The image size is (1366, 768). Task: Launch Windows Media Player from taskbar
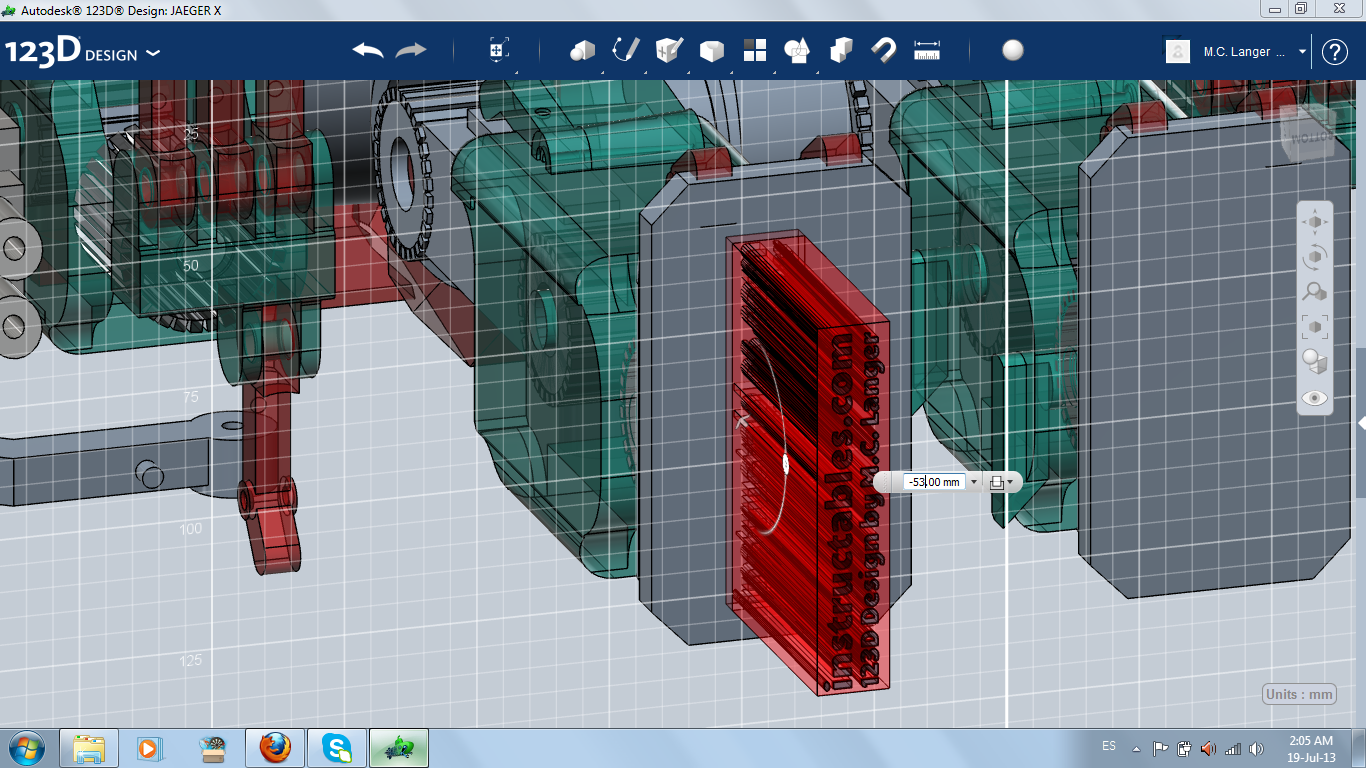pyautogui.click(x=150, y=748)
